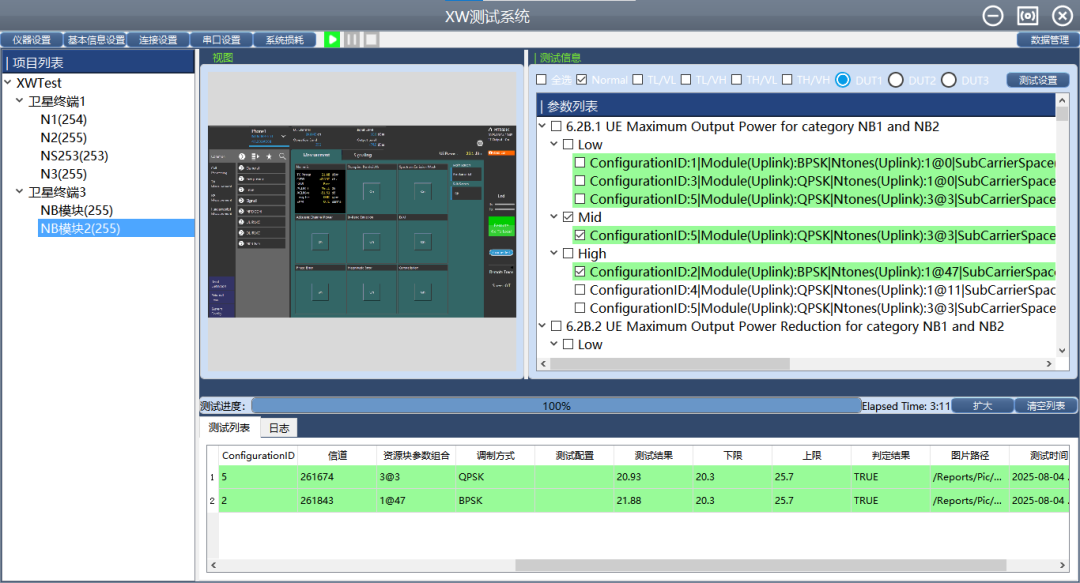
Task: Click the 清空列表 button
Action: pos(1046,406)
